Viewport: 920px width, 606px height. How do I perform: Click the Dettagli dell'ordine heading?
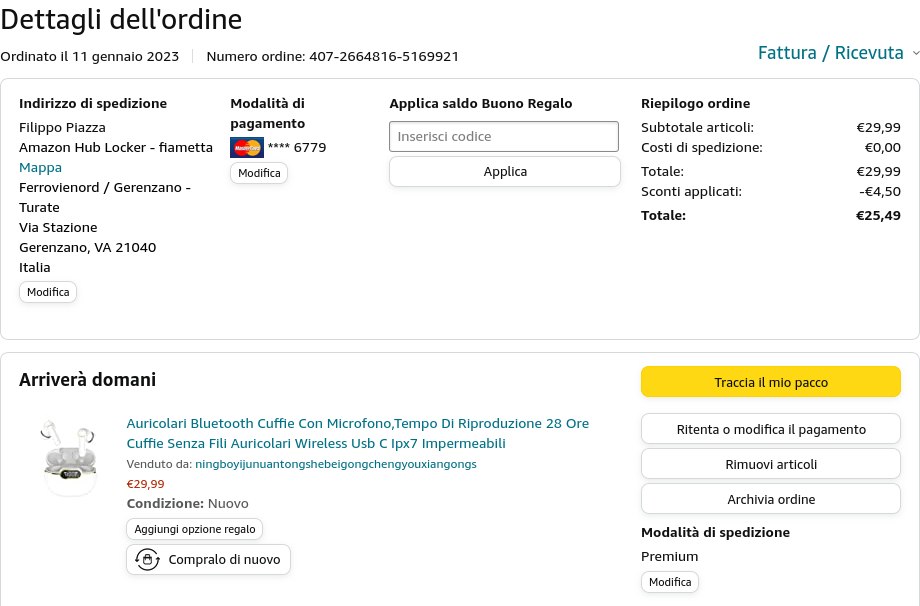[x=121, y=18]
